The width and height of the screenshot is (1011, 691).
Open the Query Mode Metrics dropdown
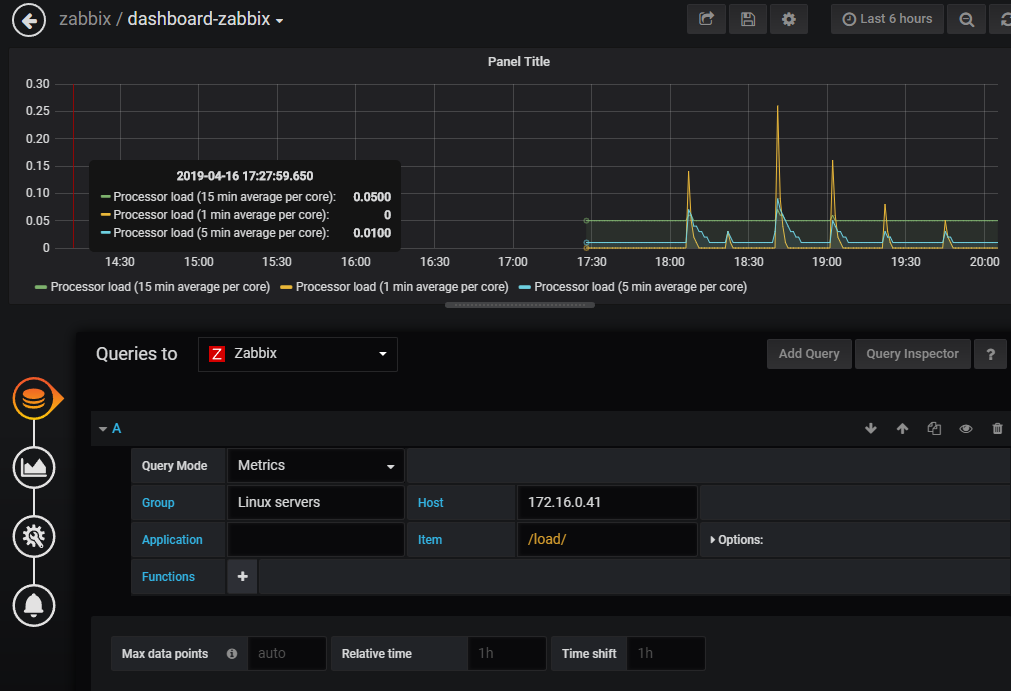coord(316,465)
